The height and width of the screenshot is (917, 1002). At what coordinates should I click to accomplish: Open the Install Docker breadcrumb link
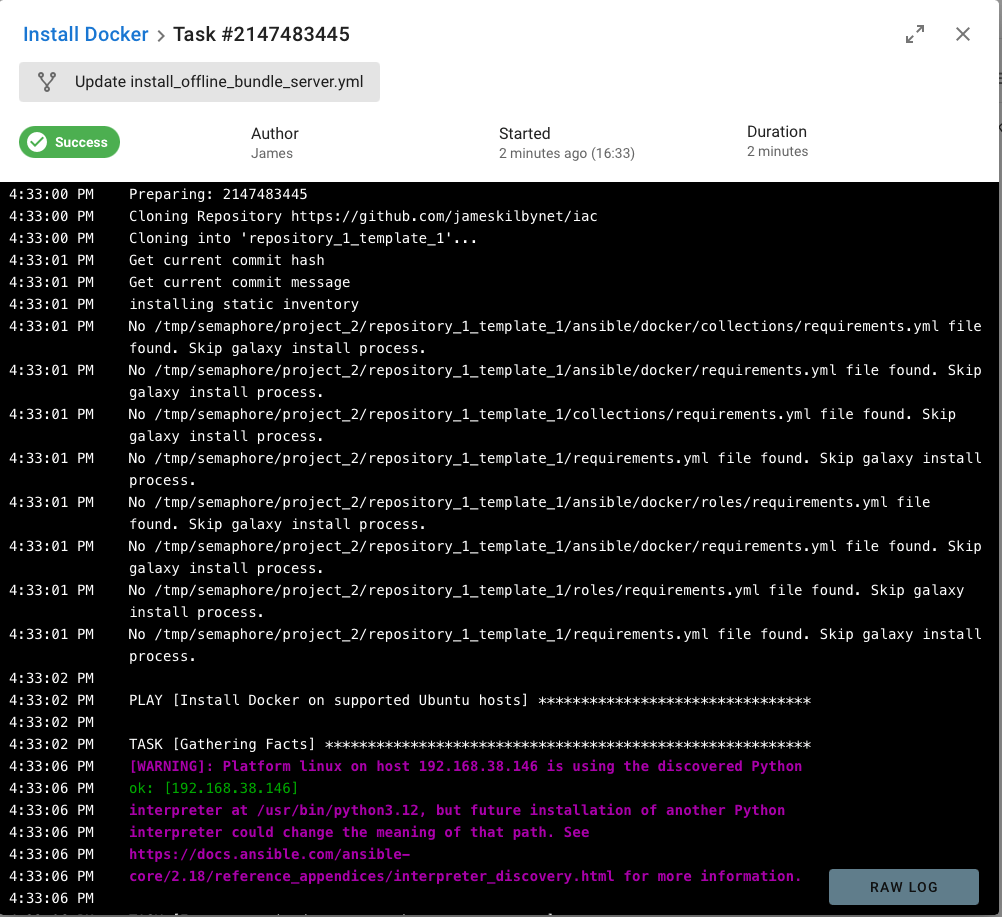click(x=85, y=34)
